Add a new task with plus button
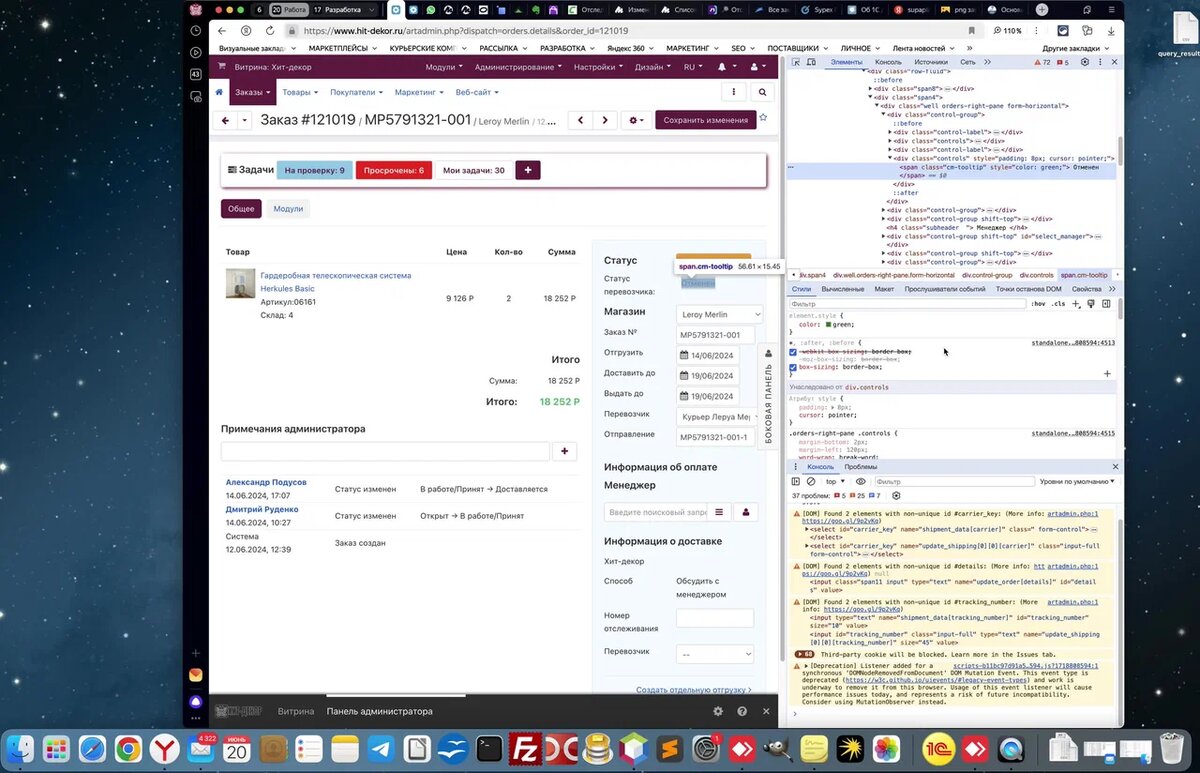The width and height of the screenshot is (1200, 773). (528, 170)
